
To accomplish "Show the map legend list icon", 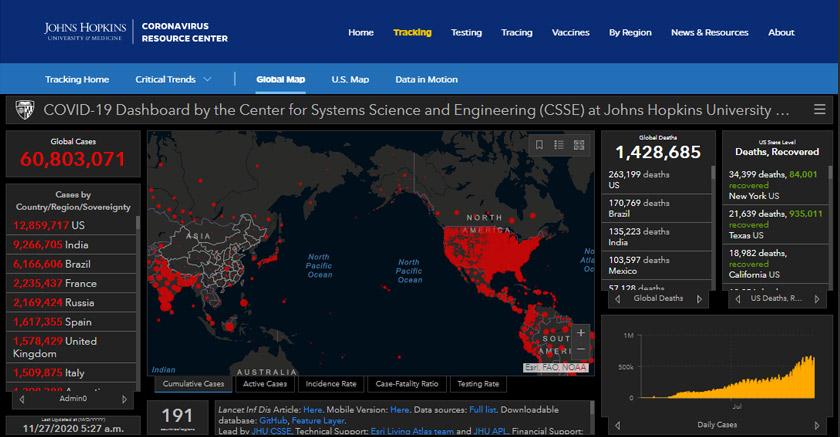I will click(559, 145).
